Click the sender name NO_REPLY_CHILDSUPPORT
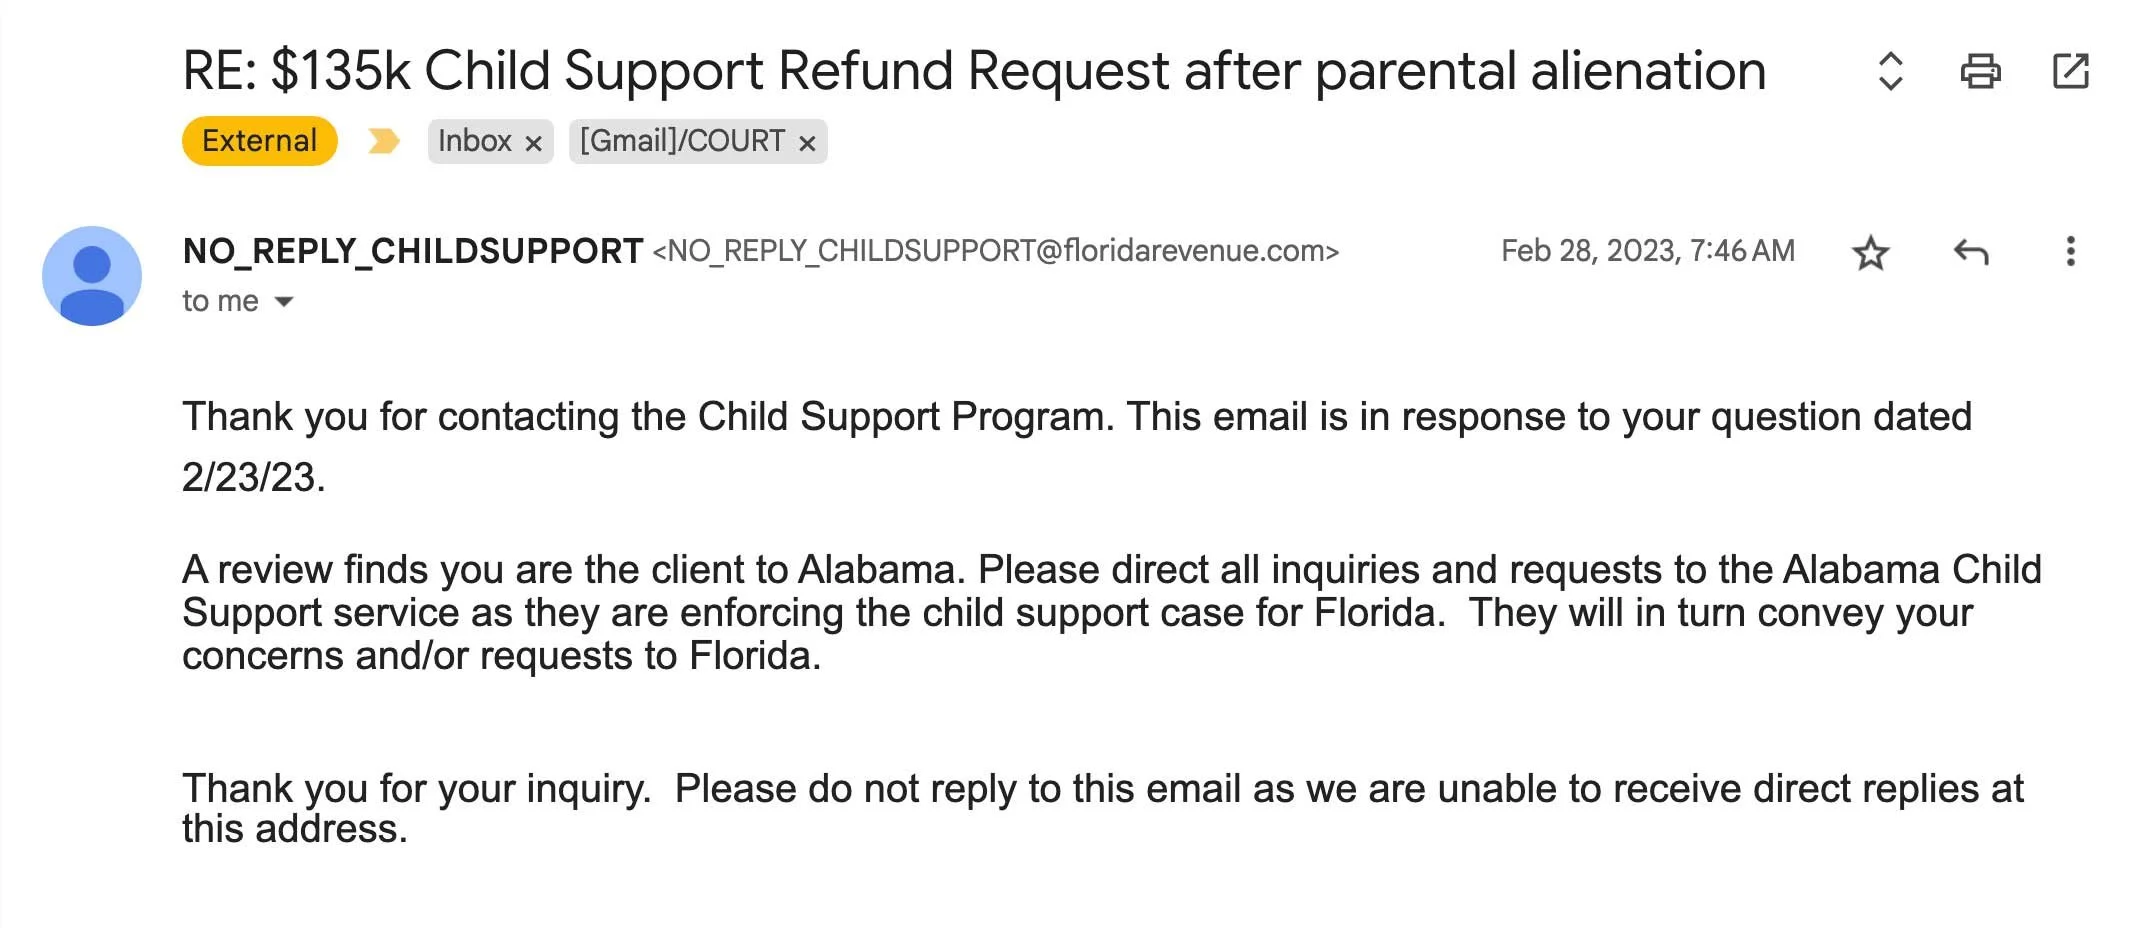 [x=413, y=251]
